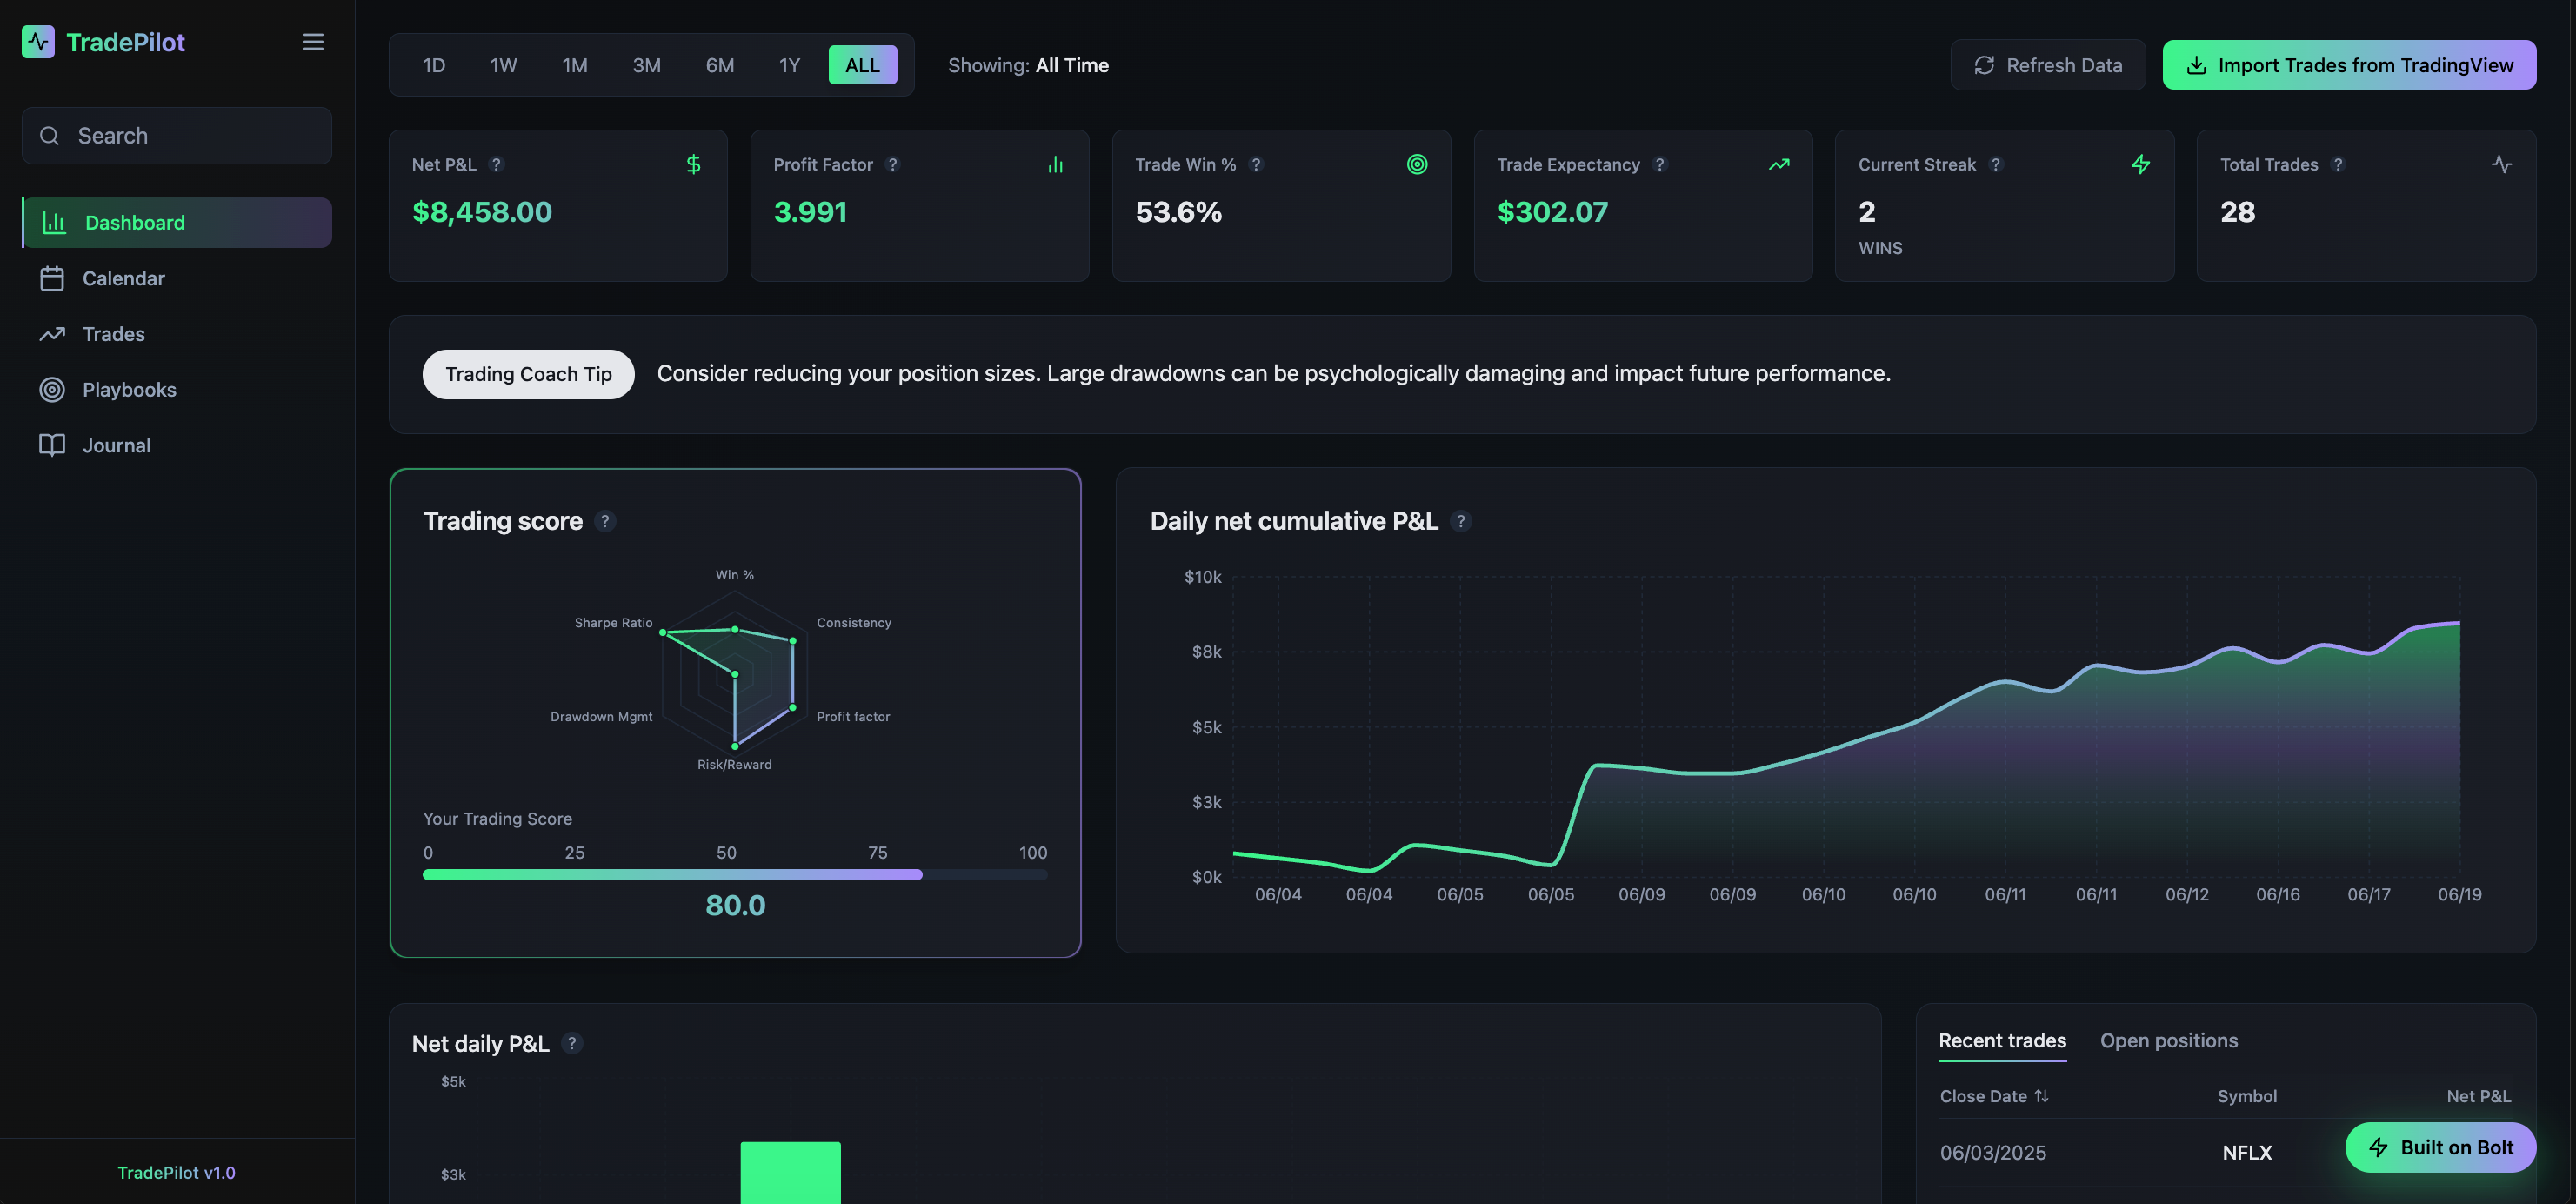Enable the 6M time range

click(719, 64)
